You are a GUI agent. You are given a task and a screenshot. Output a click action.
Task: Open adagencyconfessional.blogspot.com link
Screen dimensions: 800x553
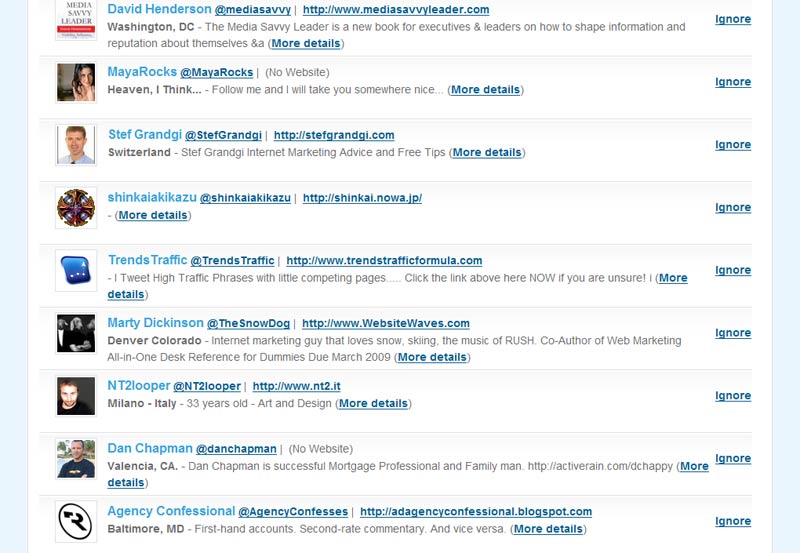[476, 511]
